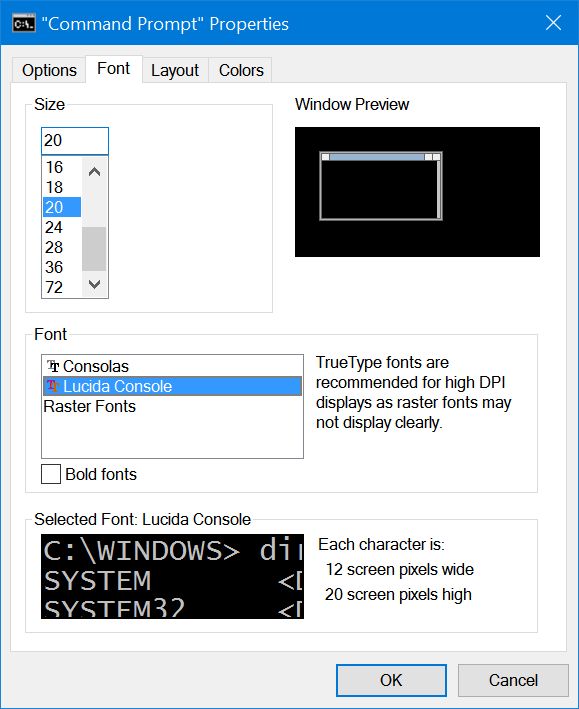Close the Properties dialog window
The height and width of the screenshot is (709, 579).
(553, 23)
